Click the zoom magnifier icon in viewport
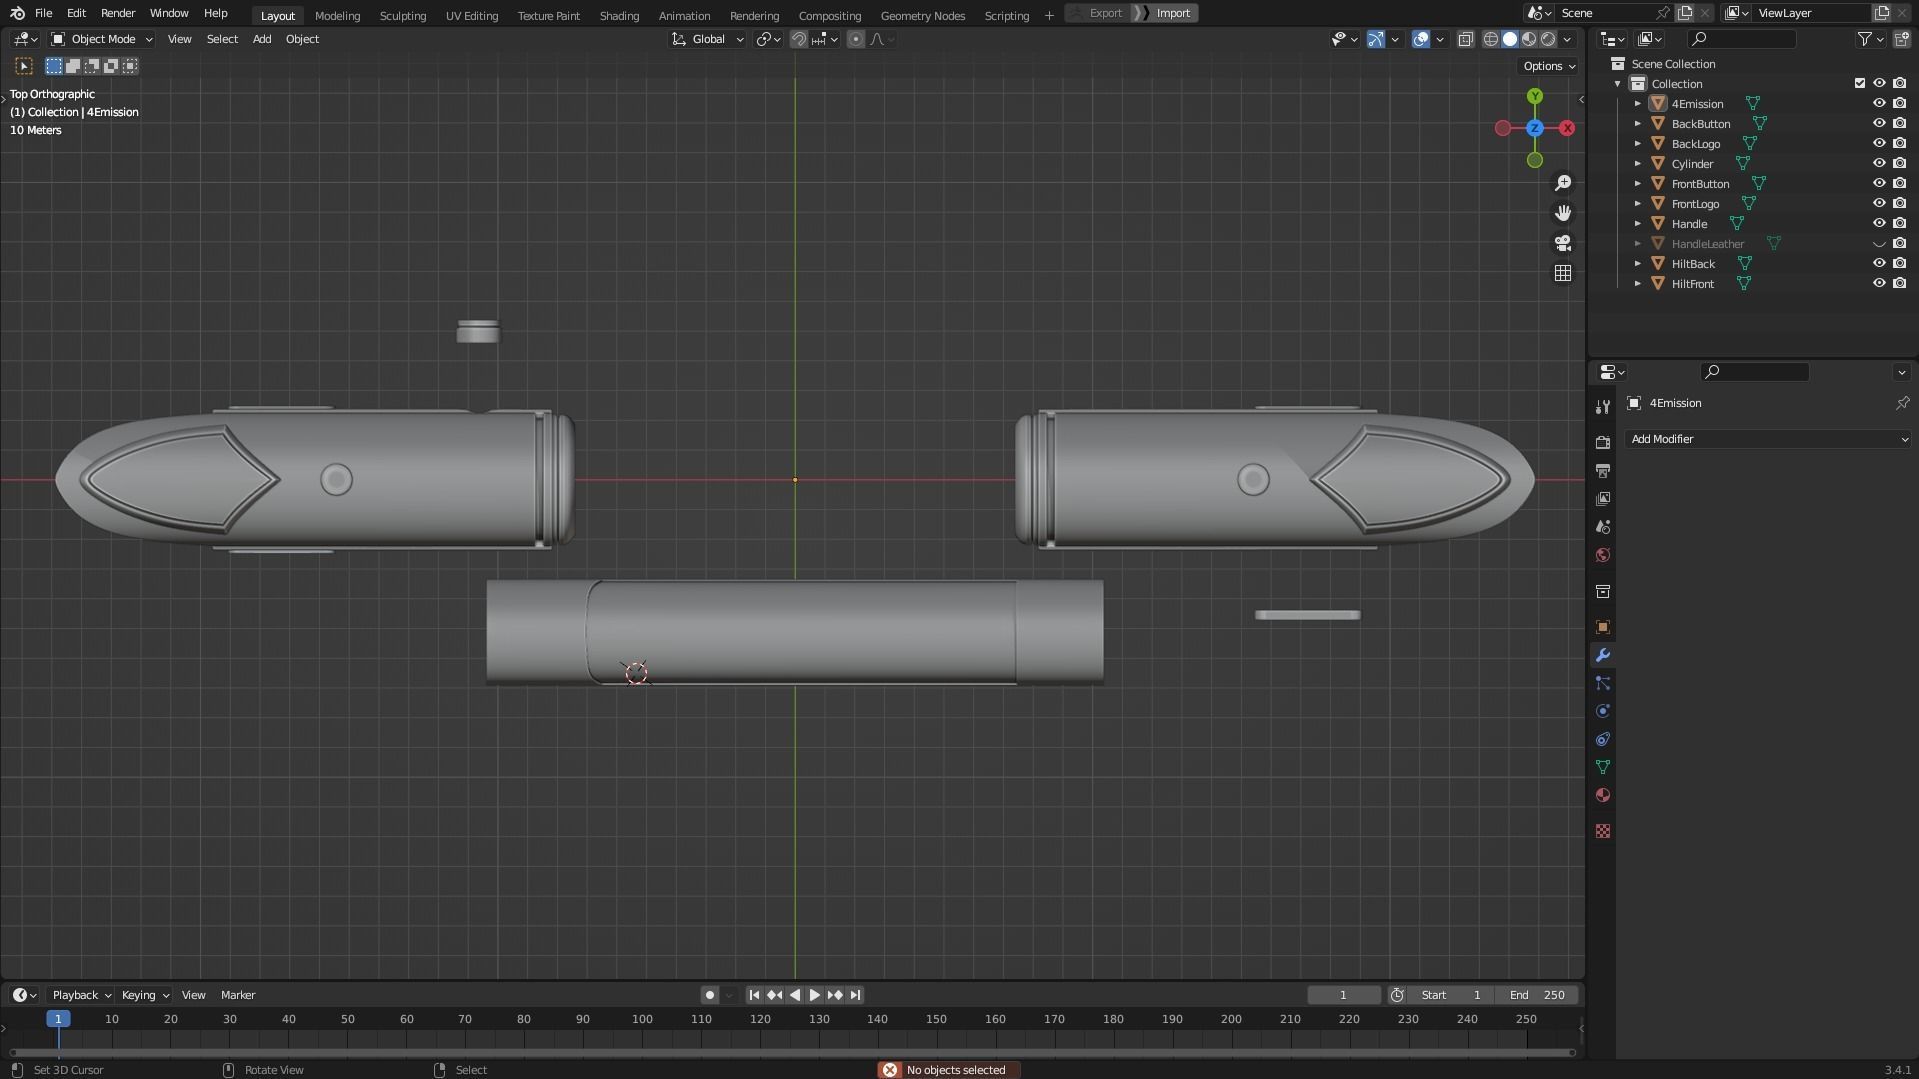1919x1079 pixels. click(x=1563, y=183)
